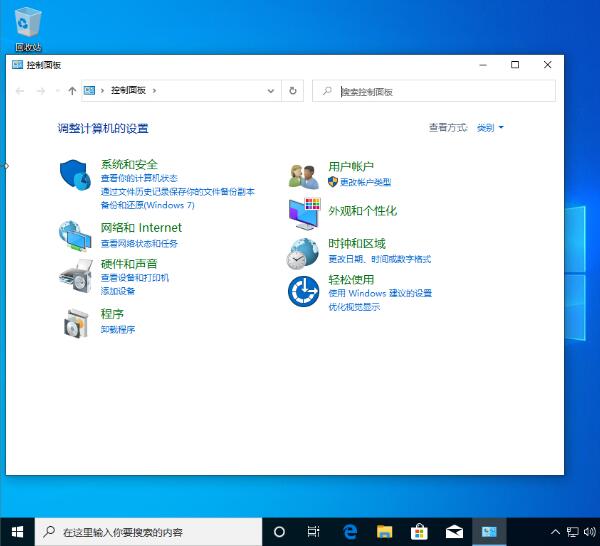Screen dimensions: 600x546
Task: Open Microsoft Store from taskbar
Action: [419, 532]
